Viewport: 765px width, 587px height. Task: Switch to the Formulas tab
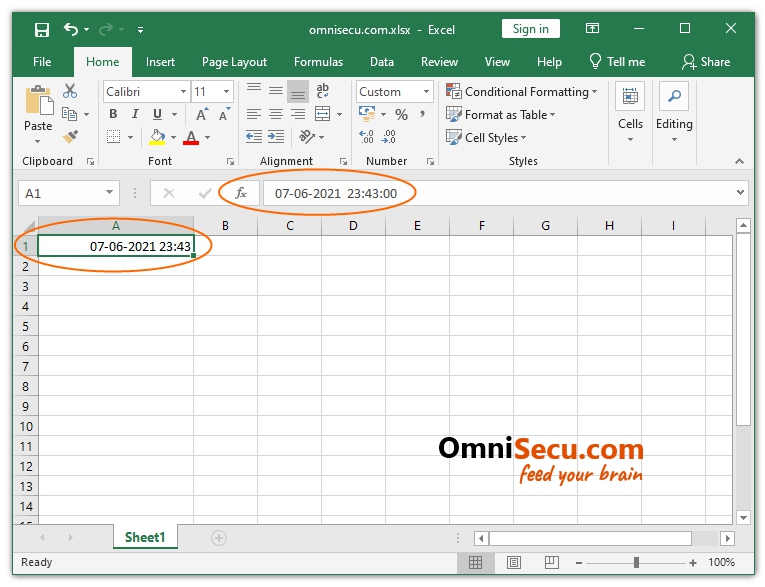pos(318,62)
